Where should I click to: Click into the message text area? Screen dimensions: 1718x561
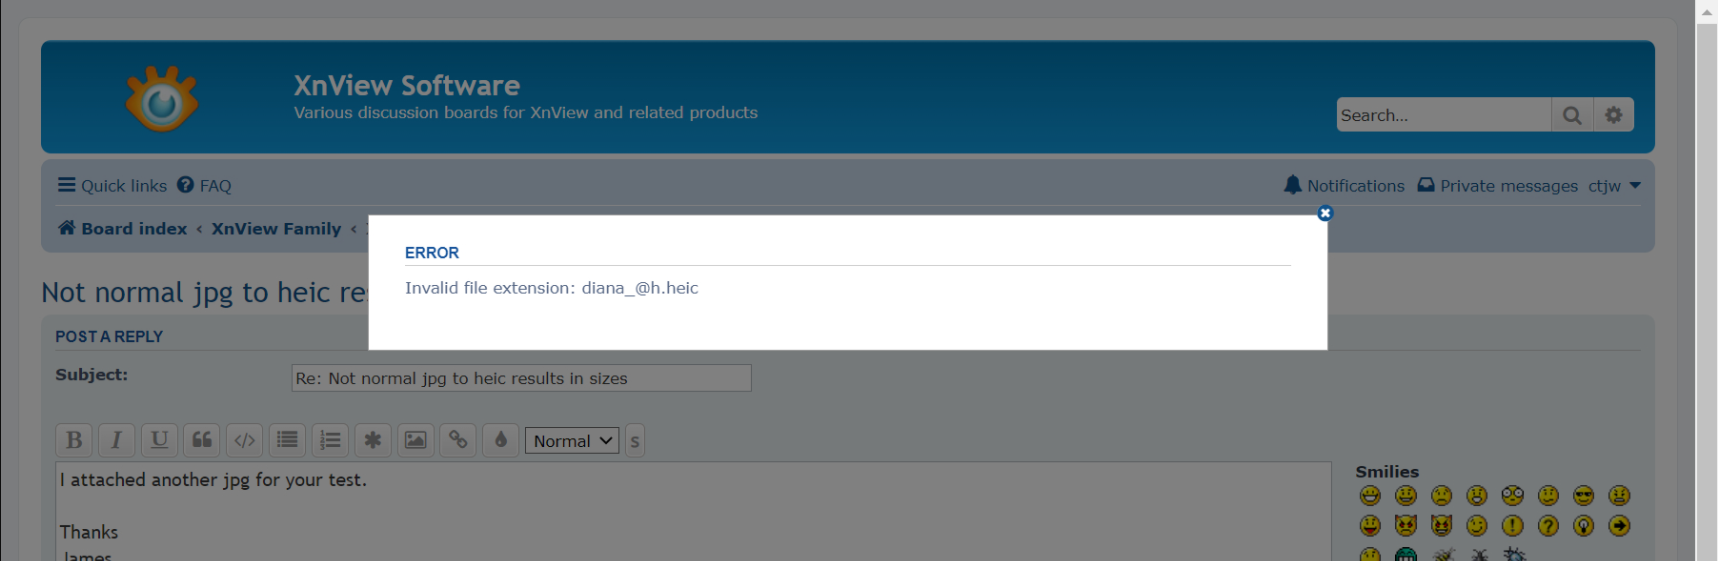pos(693,511)
